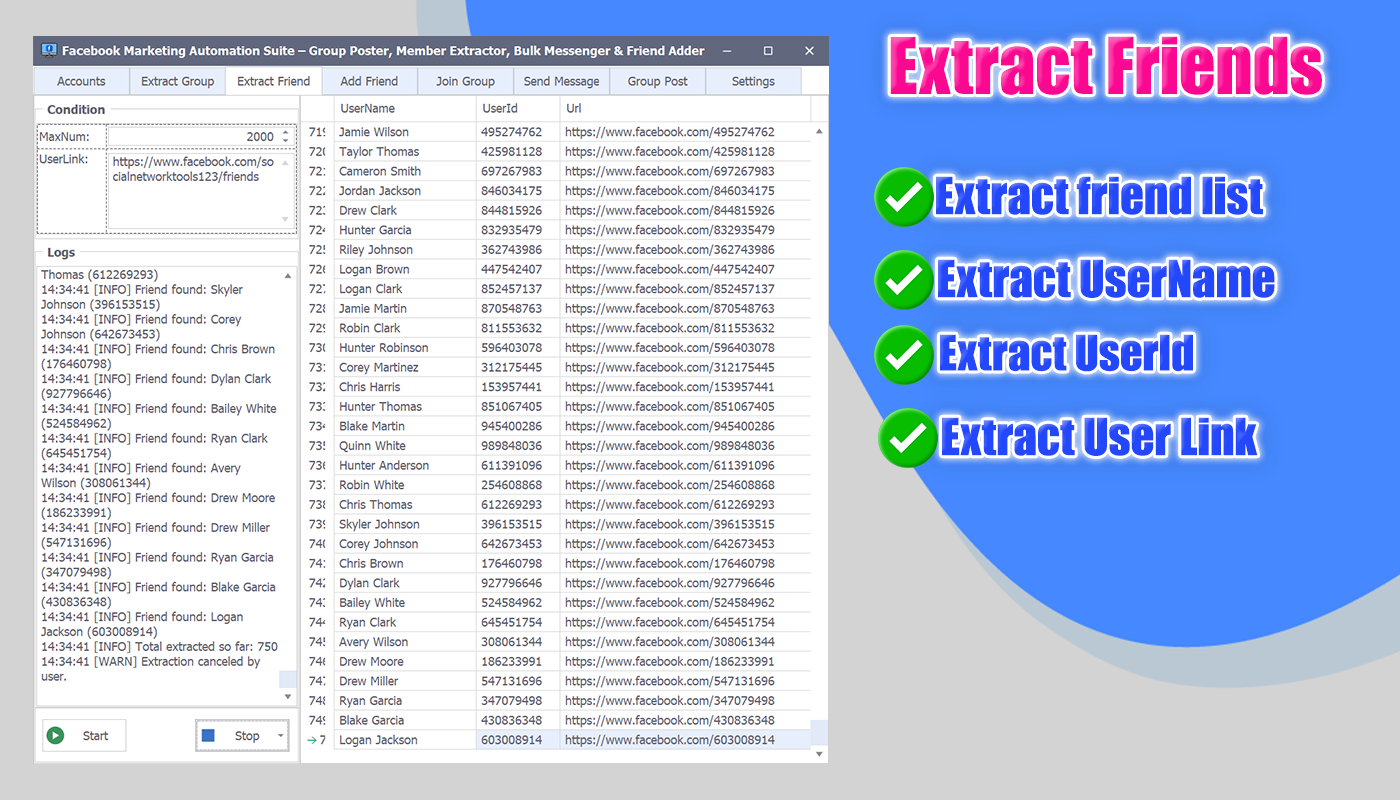Click UserId cell 254608868

pos(518,485)
